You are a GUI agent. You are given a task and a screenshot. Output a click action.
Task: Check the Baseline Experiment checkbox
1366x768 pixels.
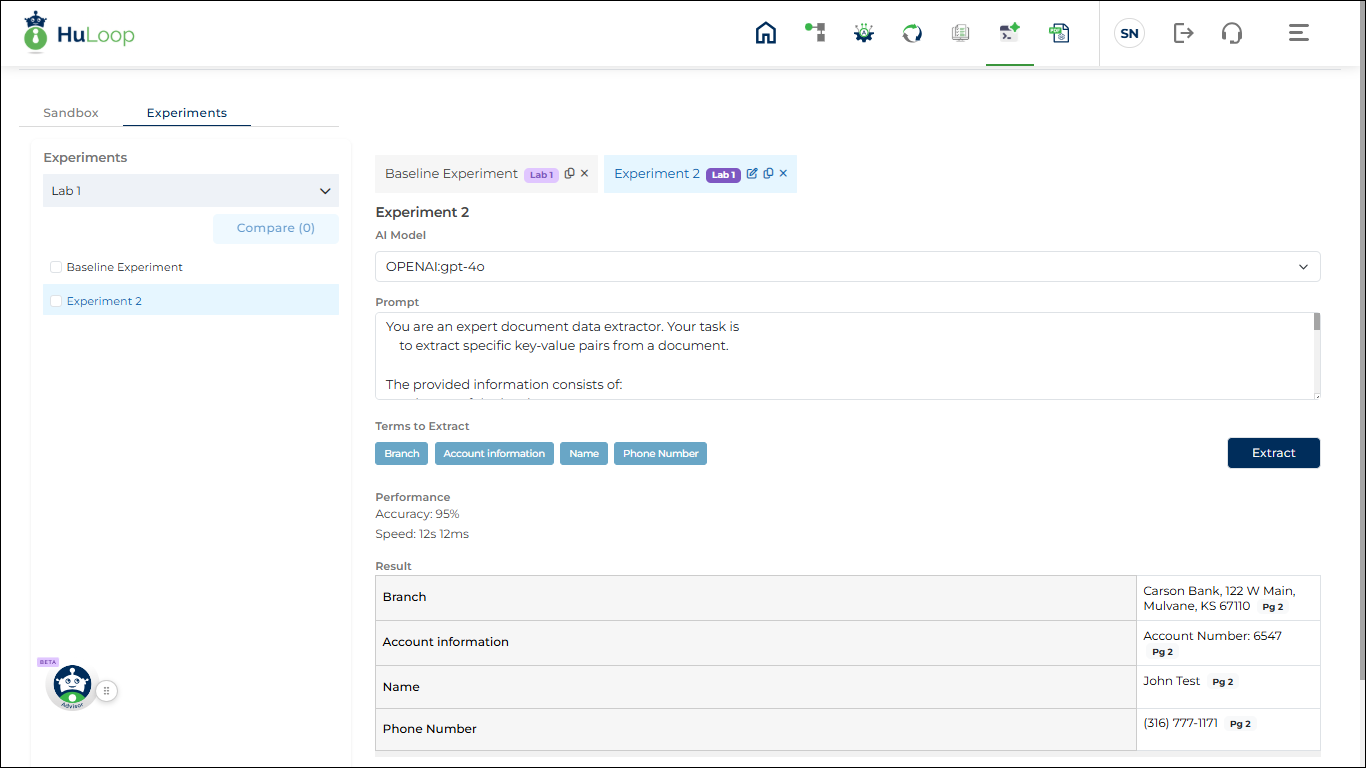56,267
